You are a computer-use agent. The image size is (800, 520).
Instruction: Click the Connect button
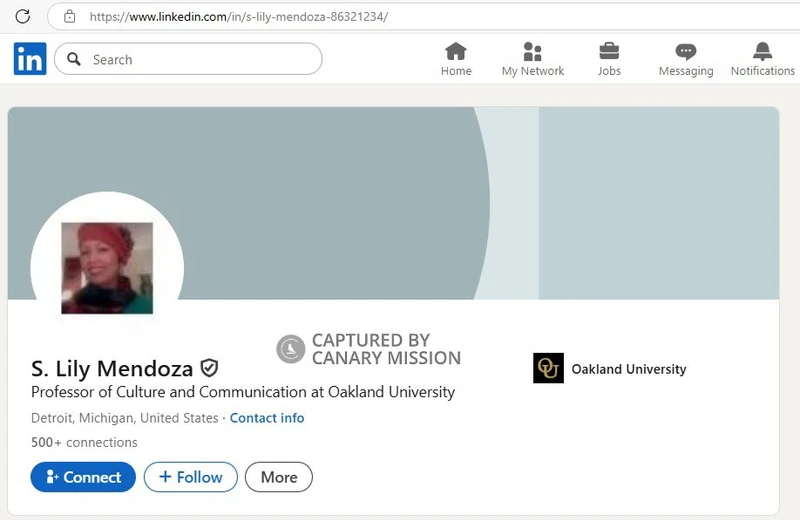[82, 477]
